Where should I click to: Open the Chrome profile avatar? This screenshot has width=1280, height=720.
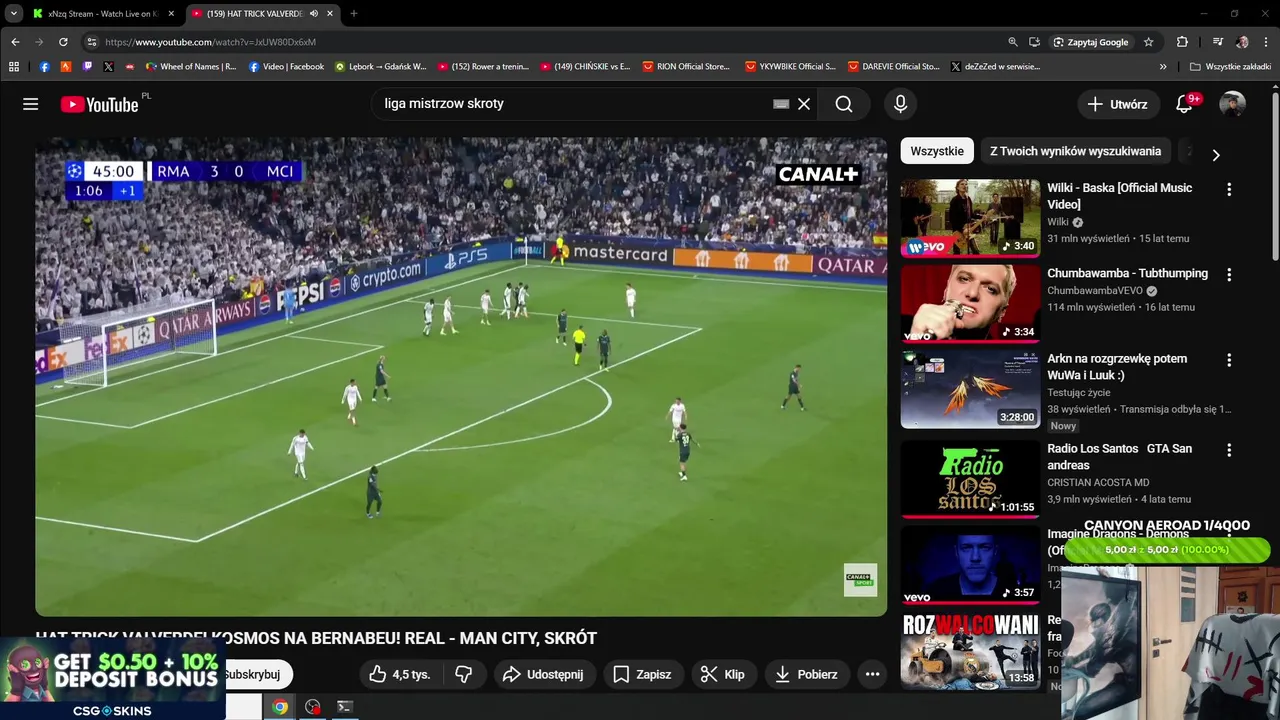click(1242, 42)
